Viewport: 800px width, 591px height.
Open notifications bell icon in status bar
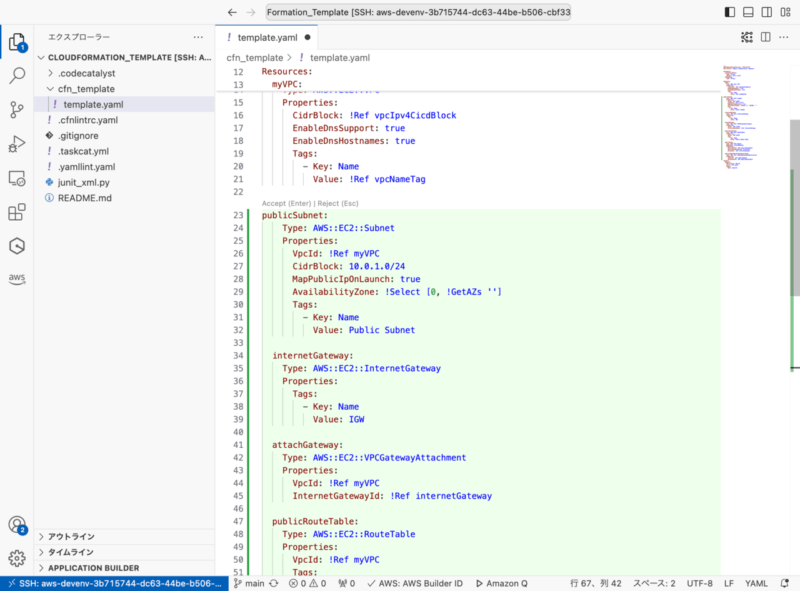[785, 583]
